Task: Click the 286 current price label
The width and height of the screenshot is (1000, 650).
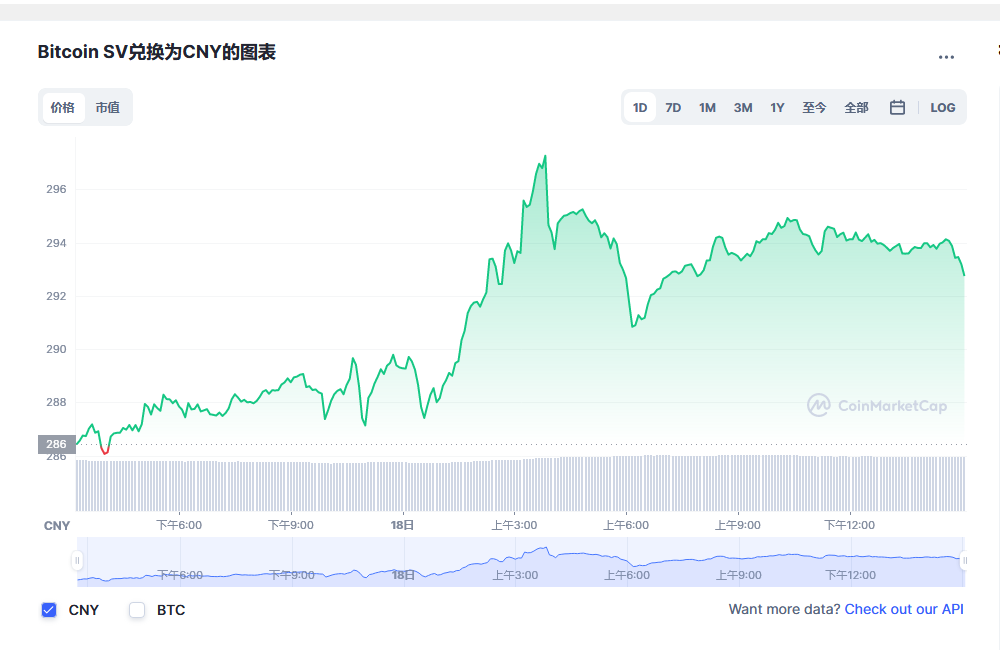Action: pyautogui.click(x=57, y=444)
